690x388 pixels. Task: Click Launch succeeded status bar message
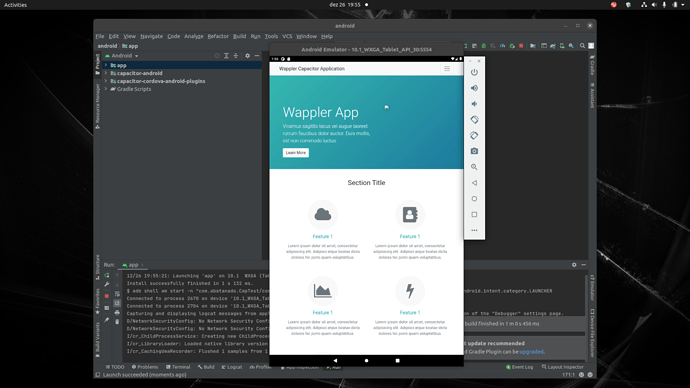point(144,375)
